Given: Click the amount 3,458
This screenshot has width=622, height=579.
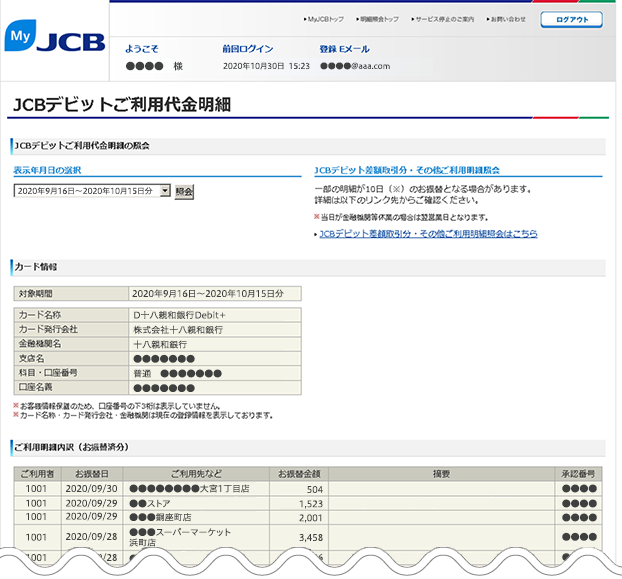Looking at the screenshot, I should [x=311, y=537].
